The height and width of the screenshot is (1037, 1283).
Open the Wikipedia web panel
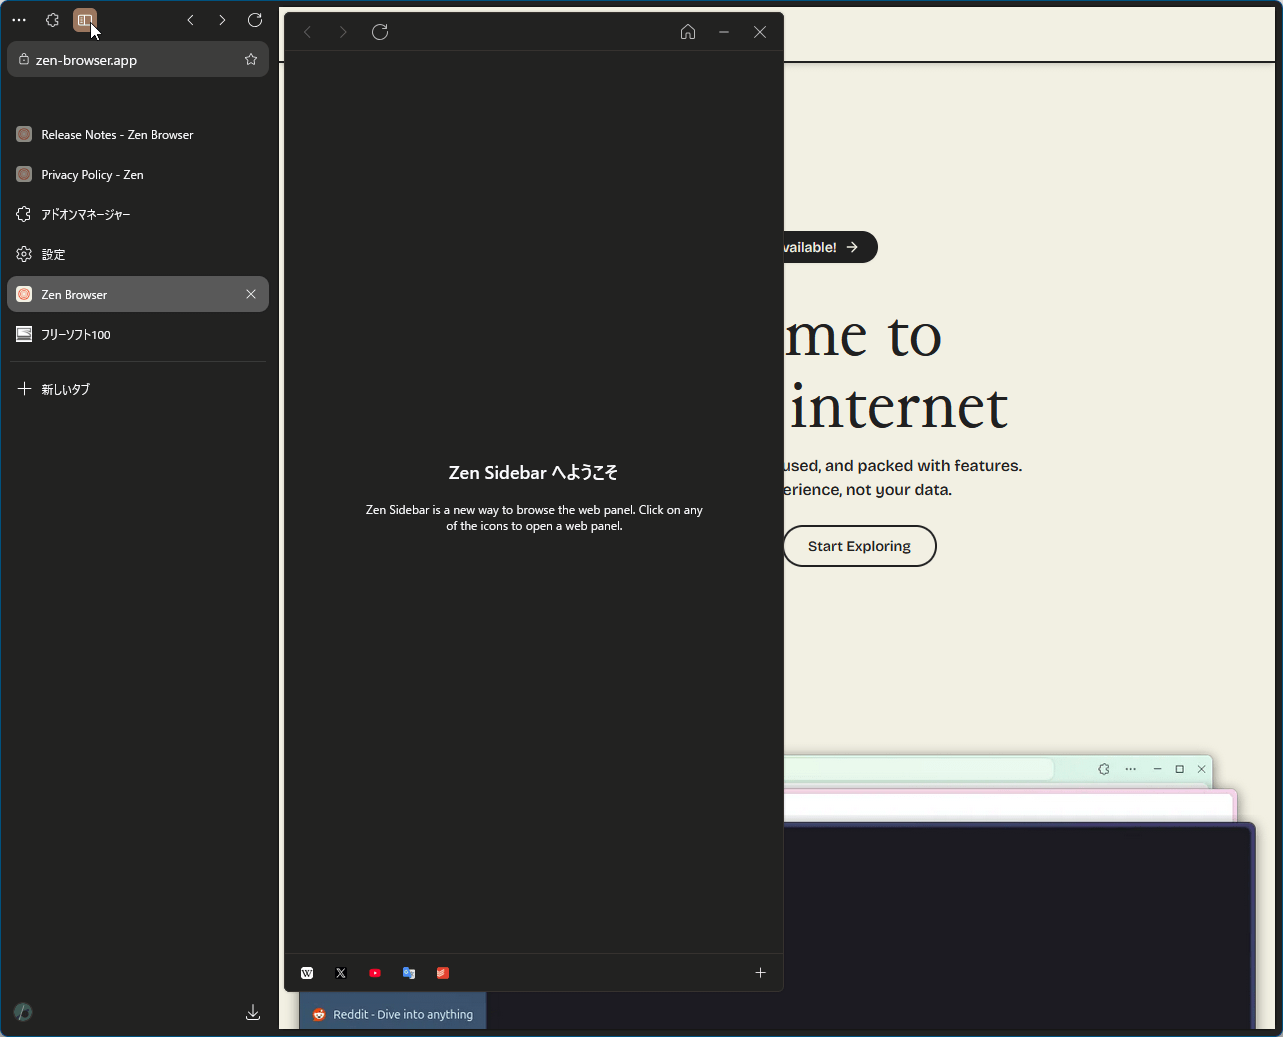[307, 973]
